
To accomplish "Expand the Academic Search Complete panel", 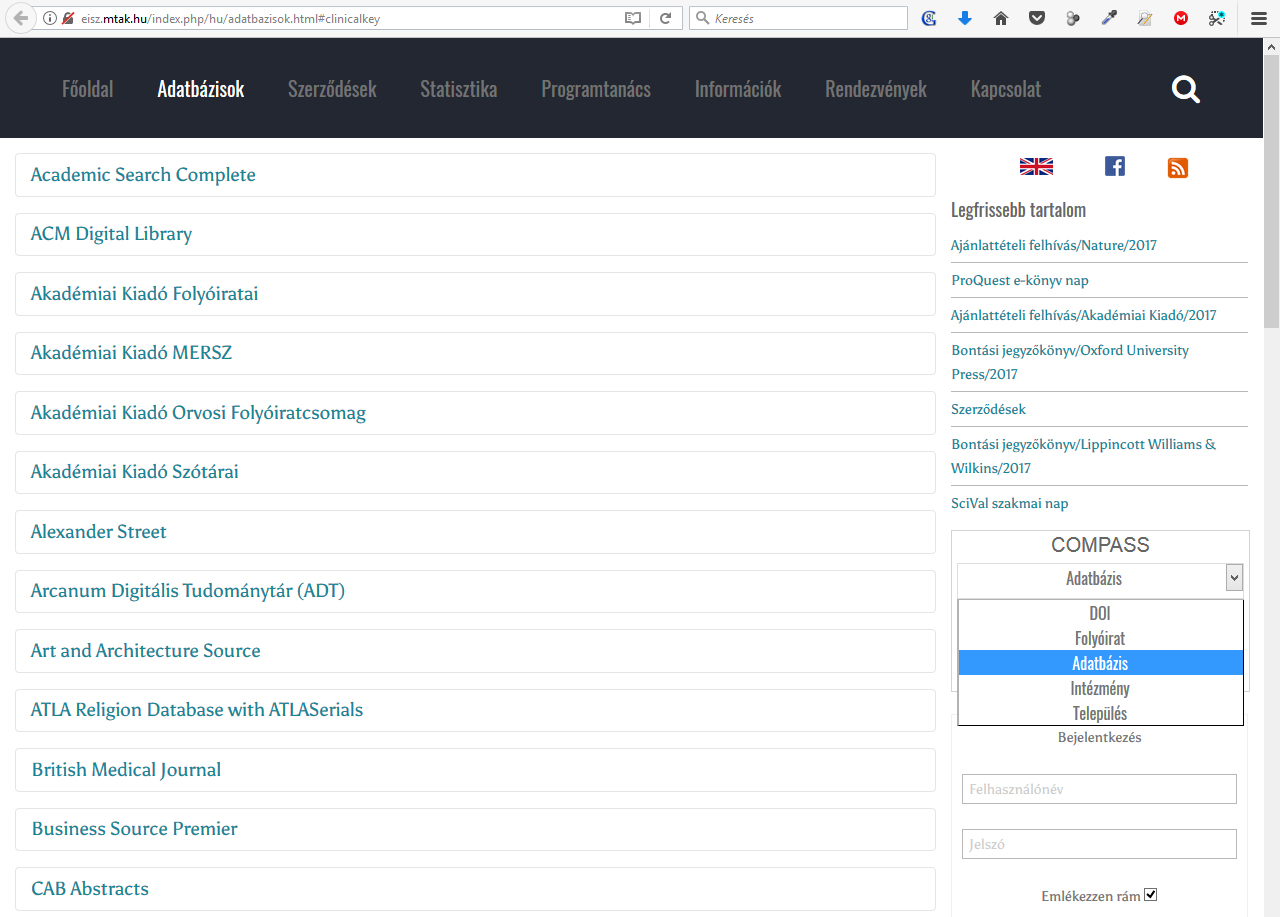I will pyautogui.click(x=475, y=175).
